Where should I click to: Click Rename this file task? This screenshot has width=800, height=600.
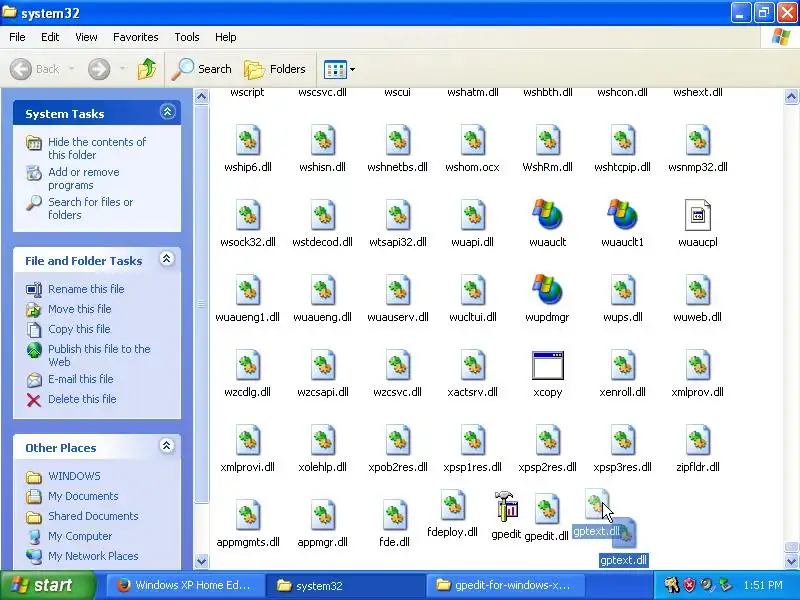point(86,289)
